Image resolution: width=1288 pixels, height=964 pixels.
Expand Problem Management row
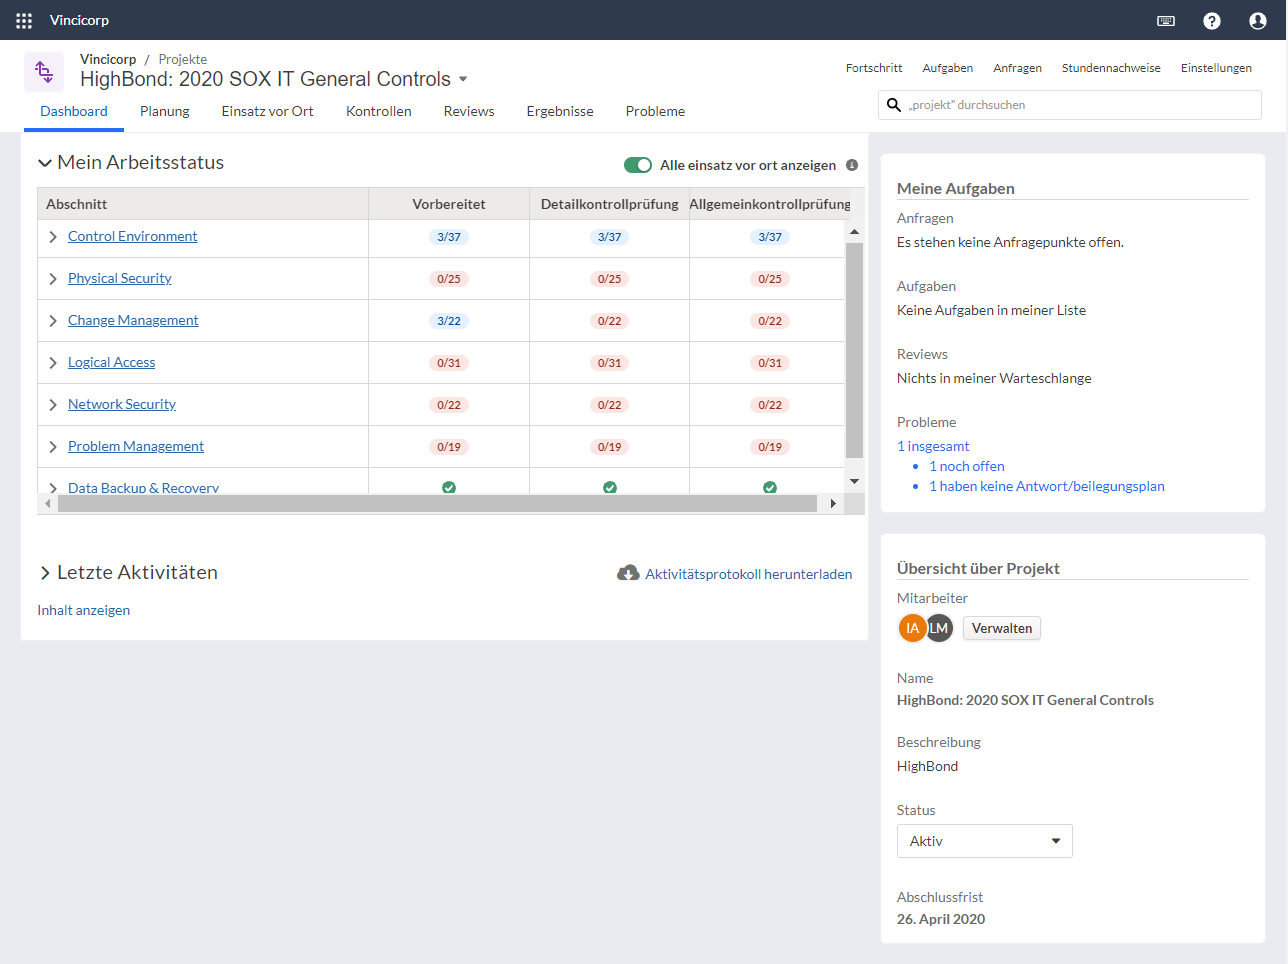tap(53, 447)
